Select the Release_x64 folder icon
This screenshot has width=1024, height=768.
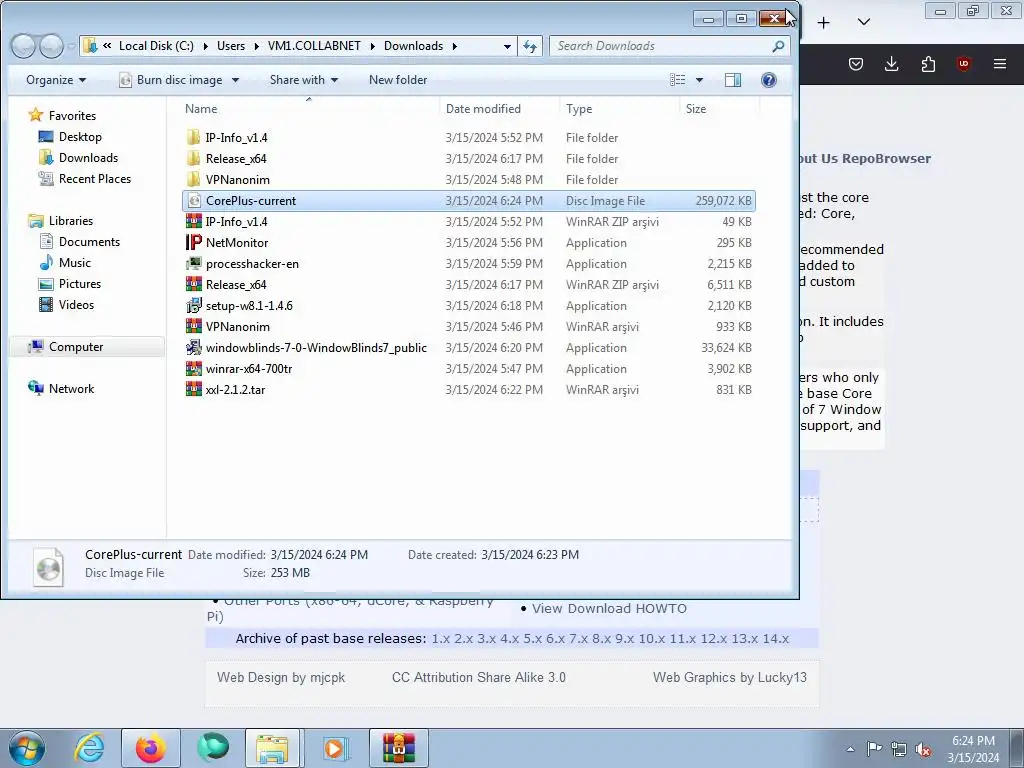click(193, 158)
